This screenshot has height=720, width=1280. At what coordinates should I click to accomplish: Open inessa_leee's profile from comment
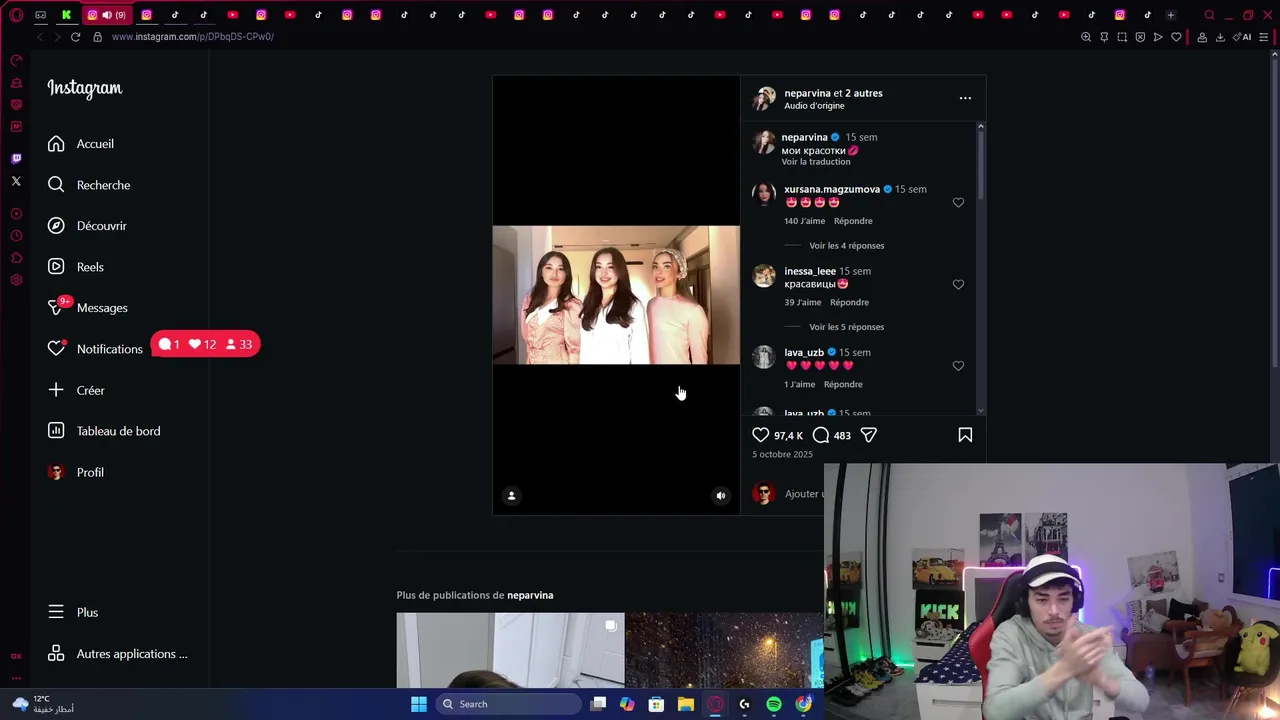tap(810, 271)
